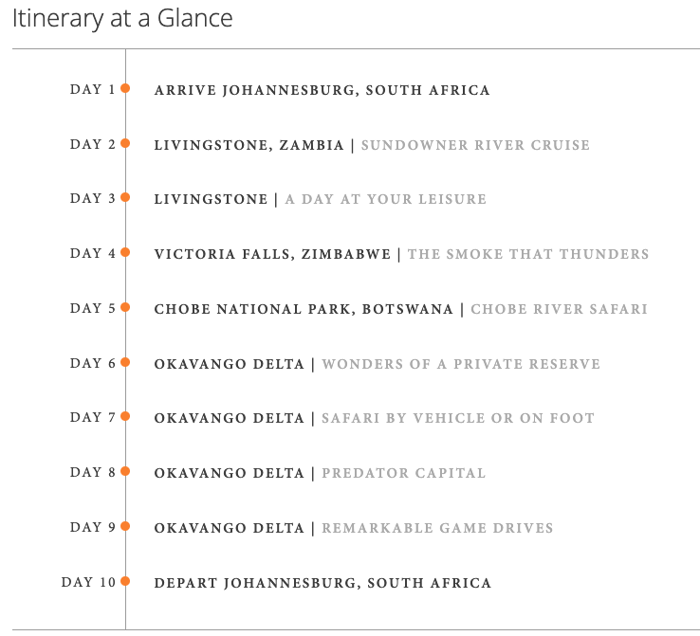
Task: Select the Day 10 orange timeline dot
Action: pyautogui.click(x=125, y=581)
